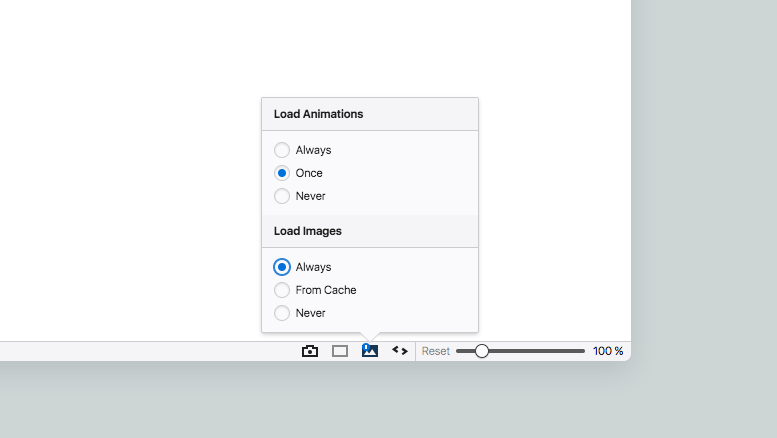777x438 pixels.
Task: Click the zoom slider handle
Action: pyautogui.click(x=482, y=351)
